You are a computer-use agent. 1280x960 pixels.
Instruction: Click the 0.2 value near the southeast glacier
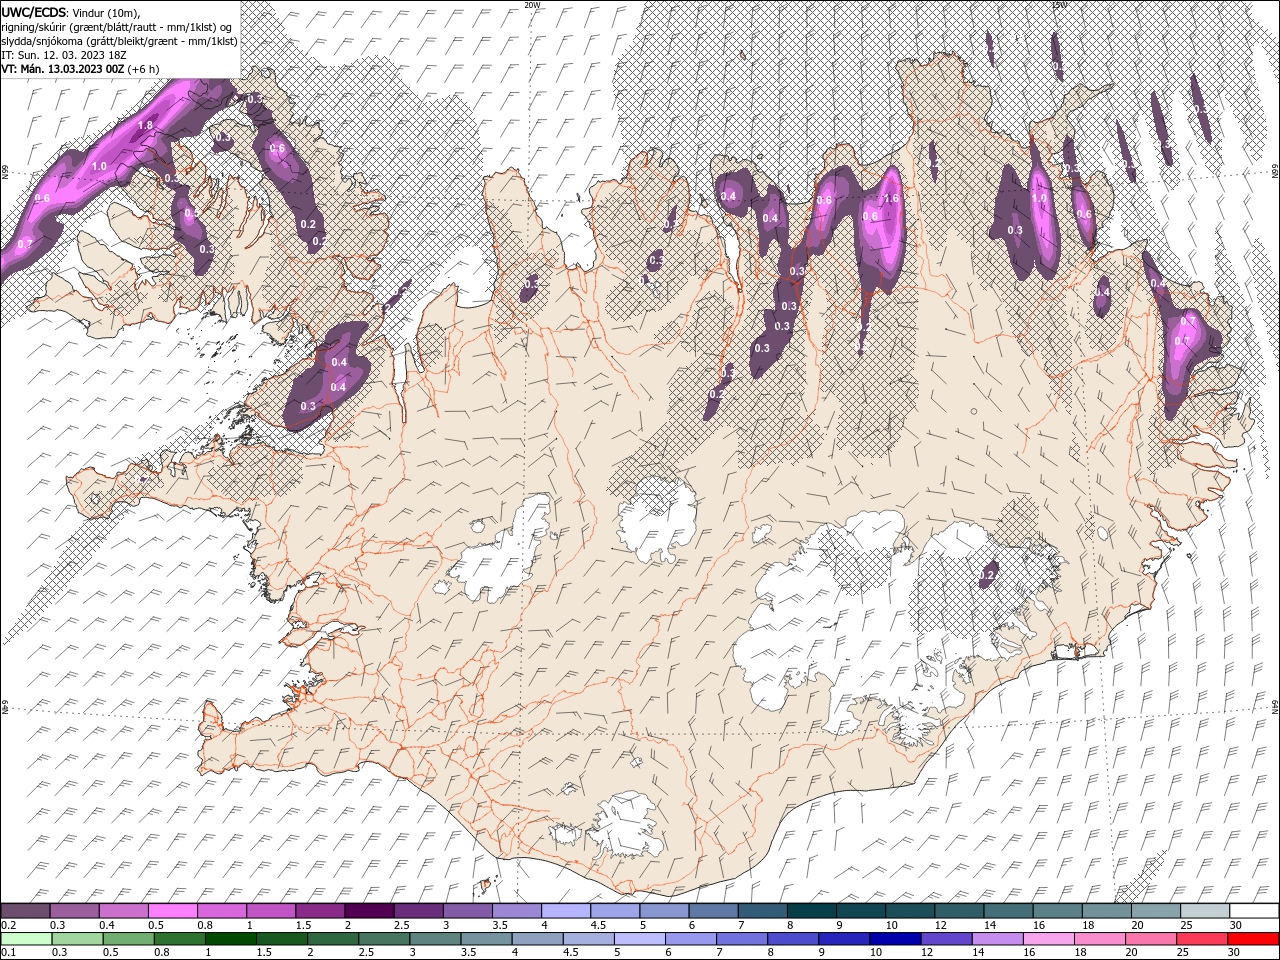[988, 575]
